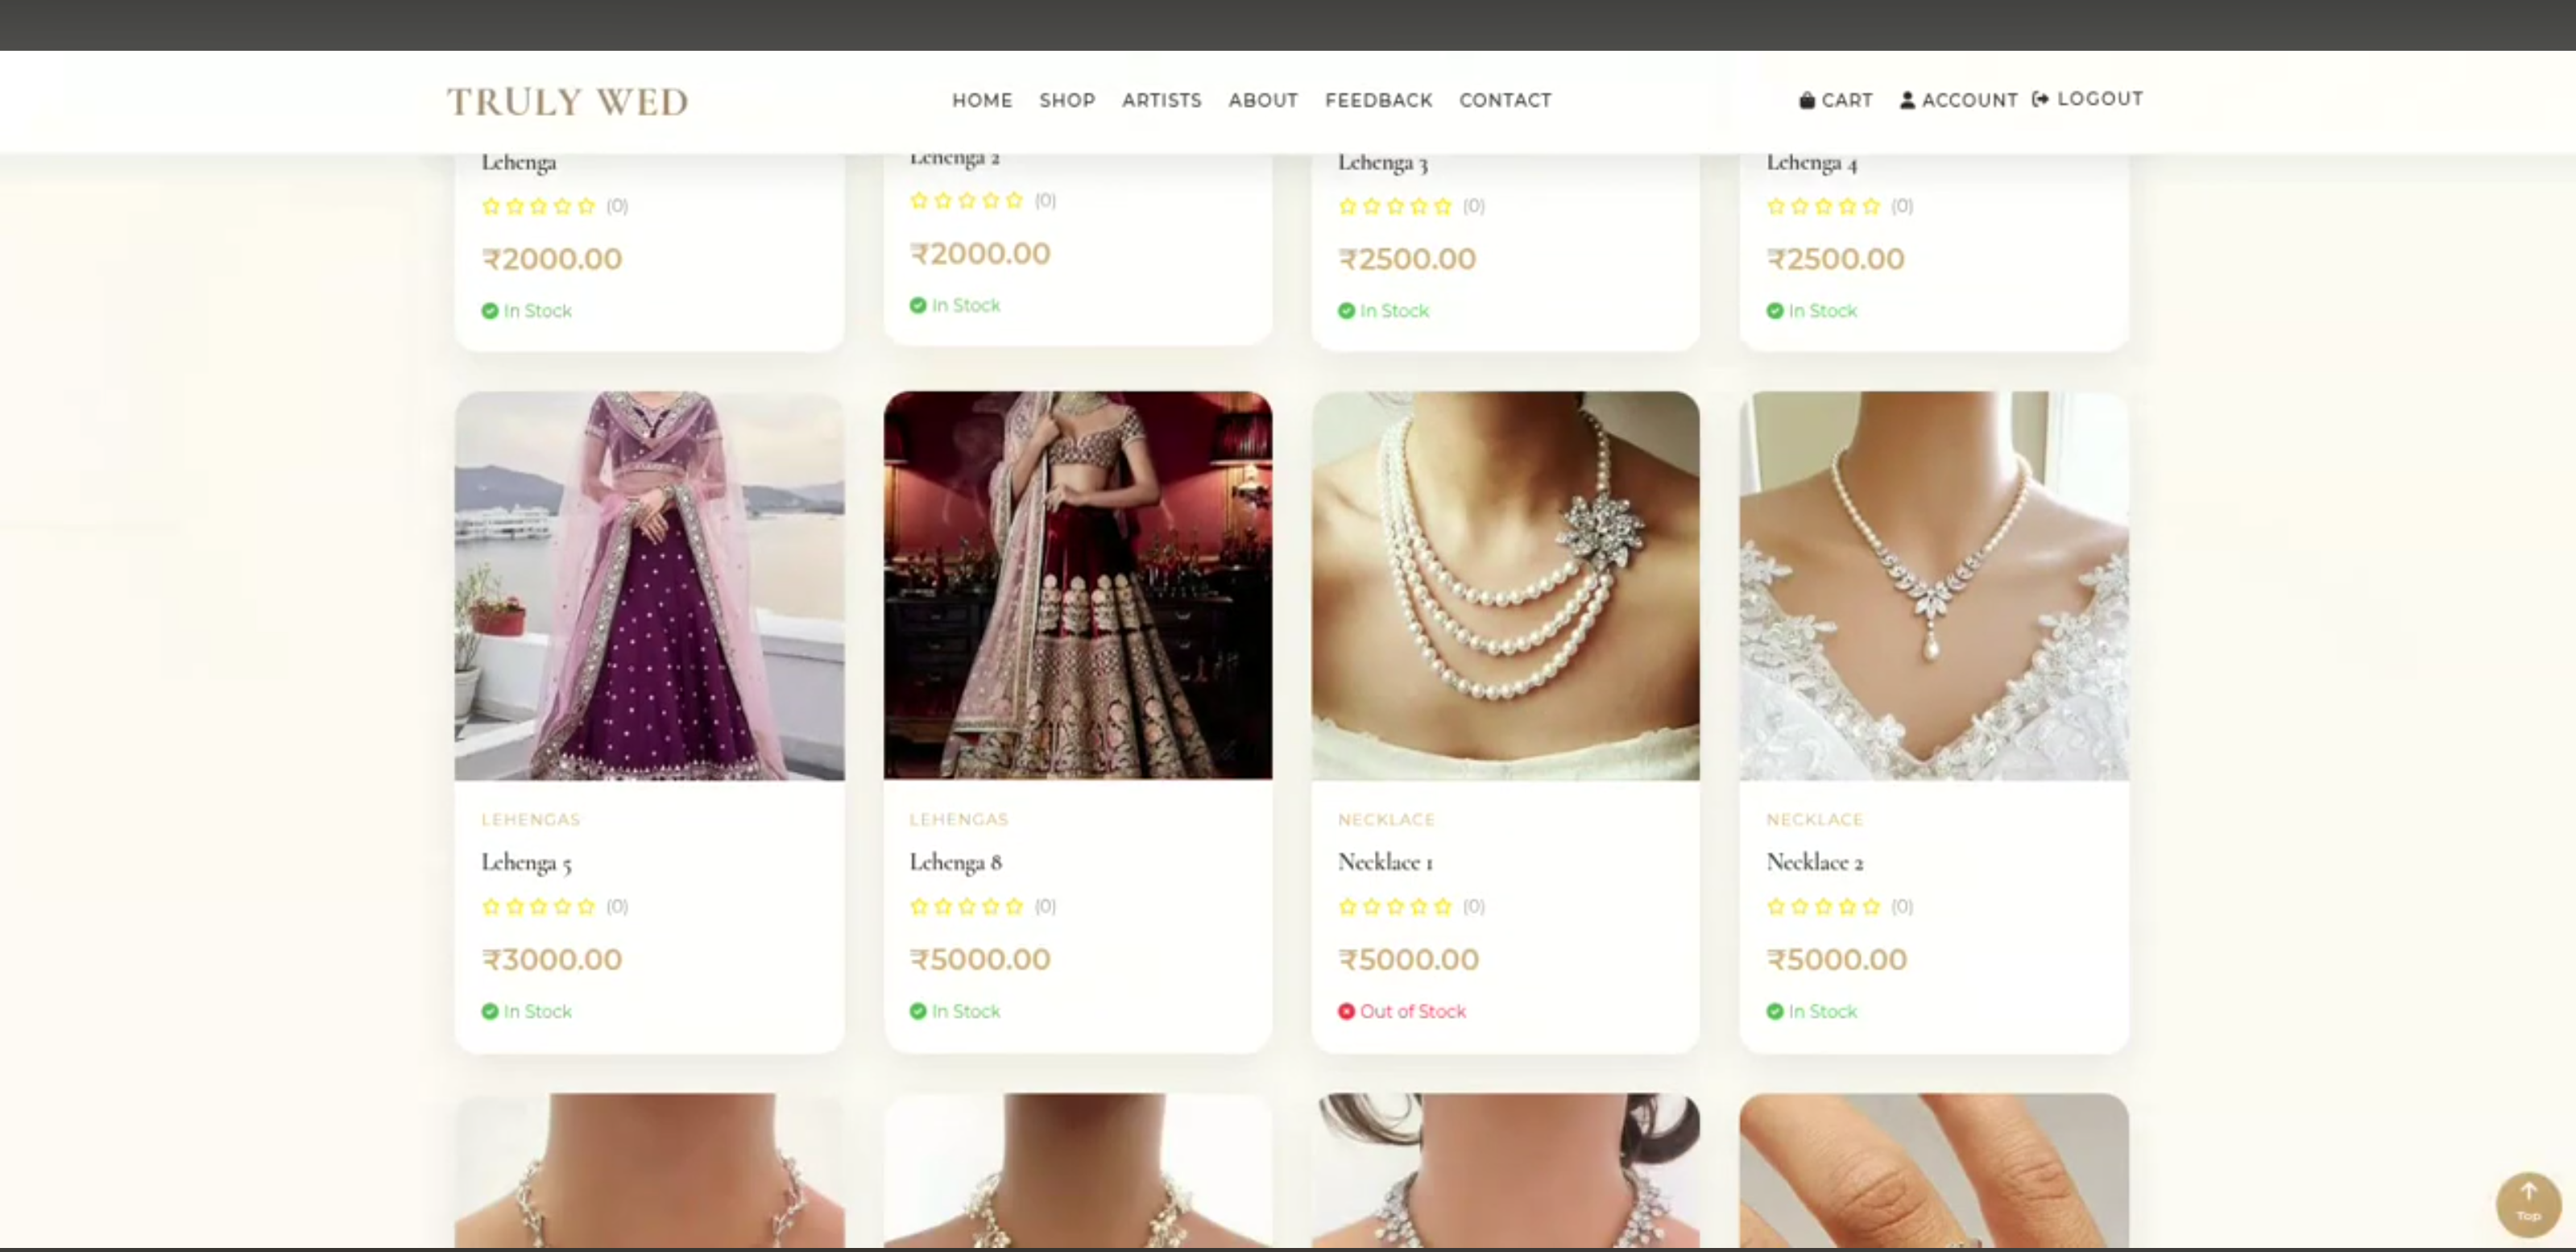Image resolution: width=2576 pixels, height=1252 pixels.
Task: Click the Account link text
Action: (x=1969, y=100)
